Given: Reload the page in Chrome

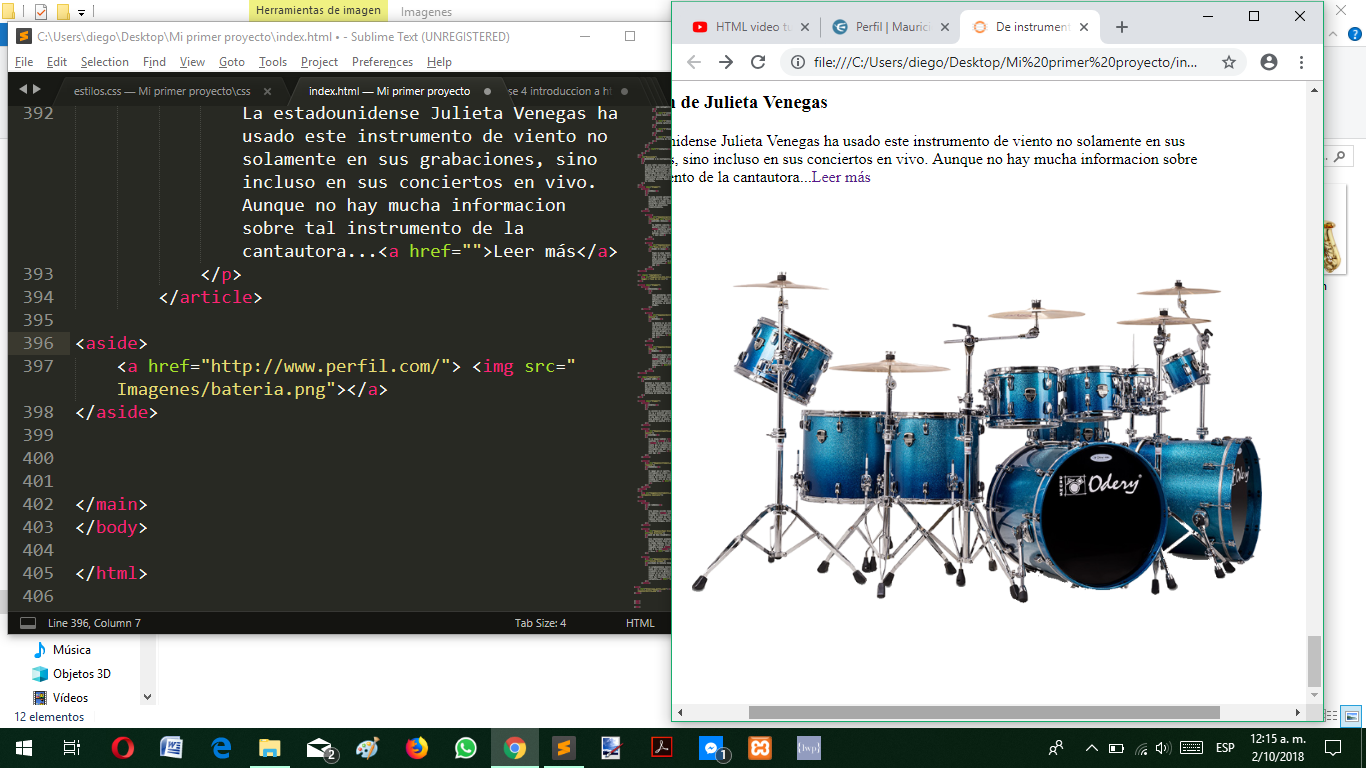Looking at the screenshot, I should [x=758, y=62].
